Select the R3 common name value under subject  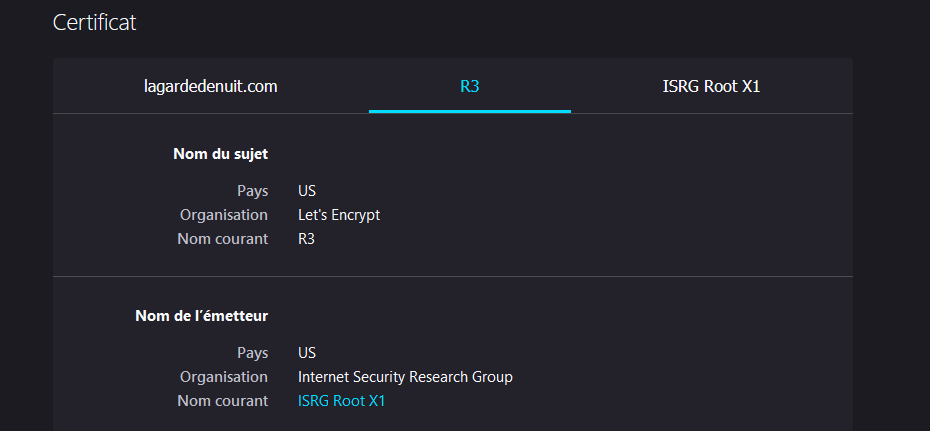pyautogui.click(x=307, y=239)
